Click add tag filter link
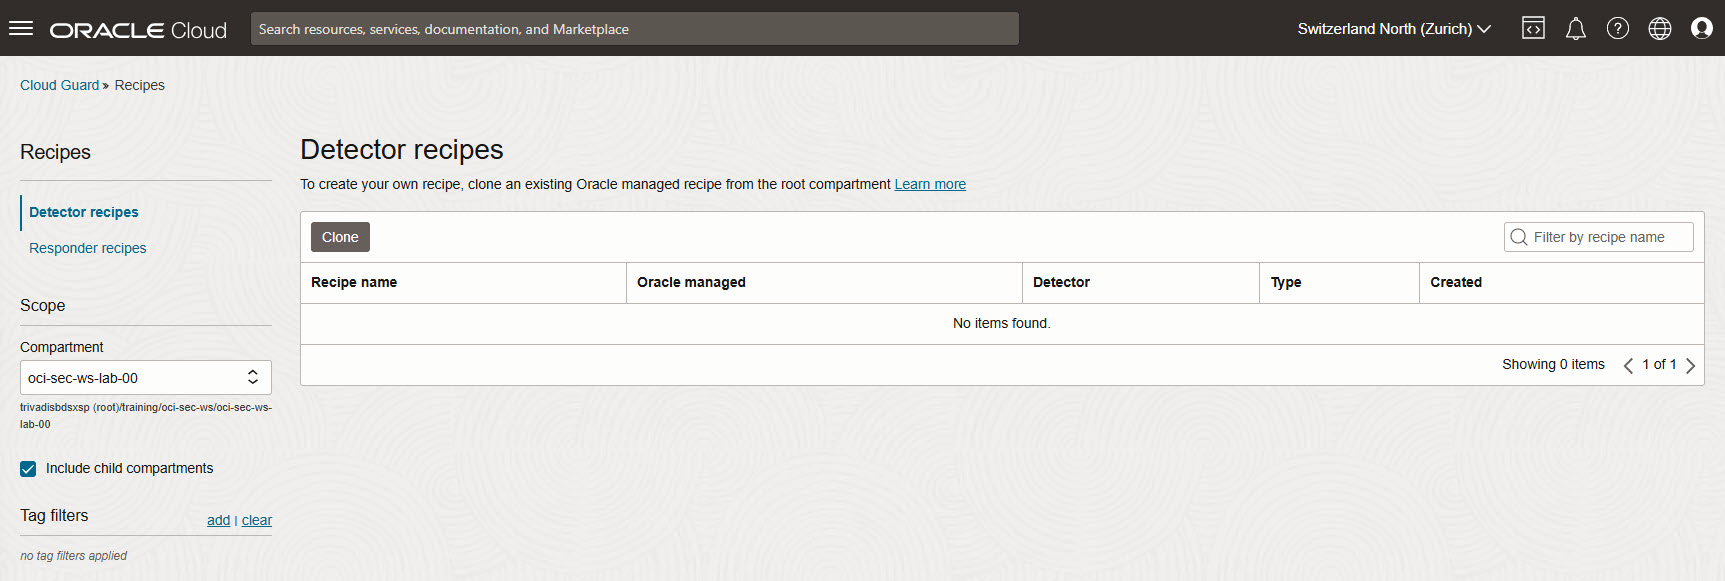 click(x=218, y=520)
